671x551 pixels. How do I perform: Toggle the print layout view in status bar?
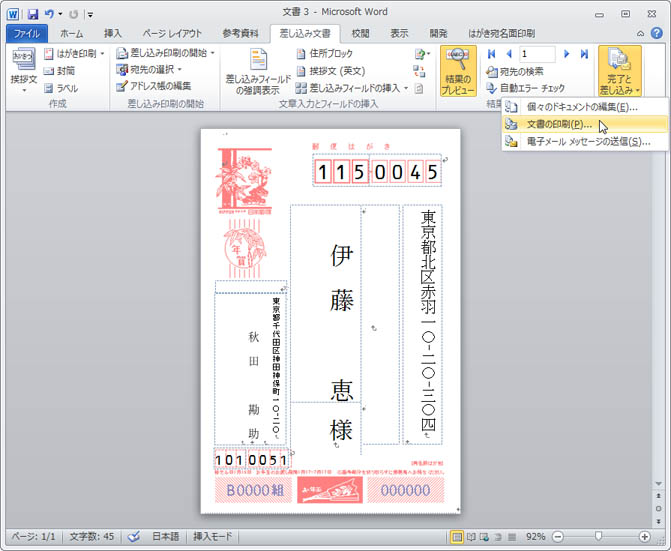pos(457,537)
